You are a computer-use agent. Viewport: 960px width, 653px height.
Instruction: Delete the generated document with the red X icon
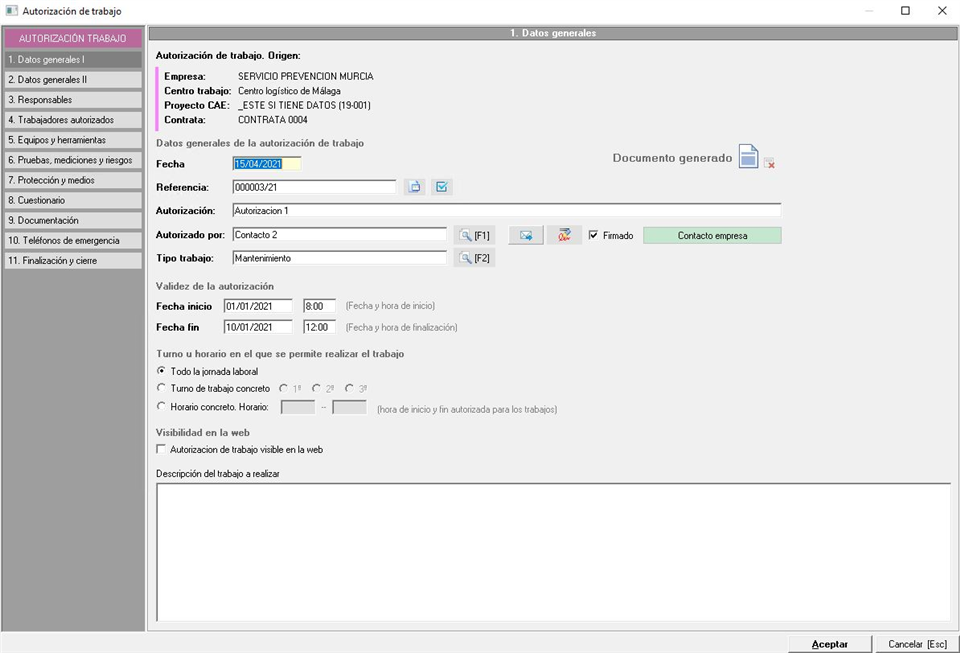coord(769,163)
